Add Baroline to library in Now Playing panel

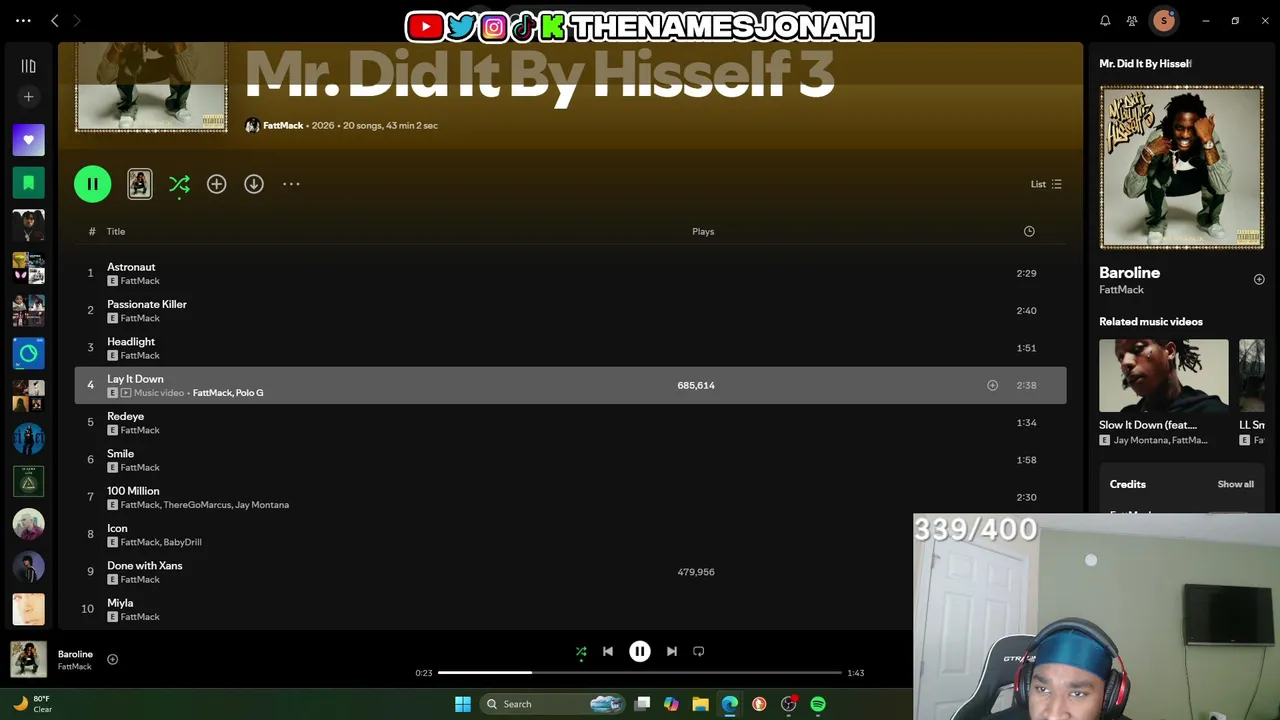click(x=1259, y=280)
